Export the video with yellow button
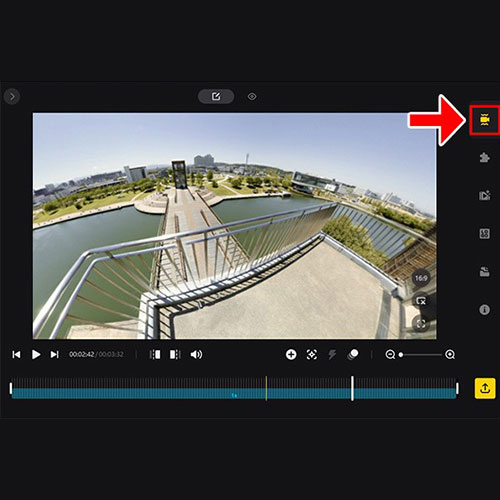The height and width of the screenshot is (500, 500). [485, 388]
